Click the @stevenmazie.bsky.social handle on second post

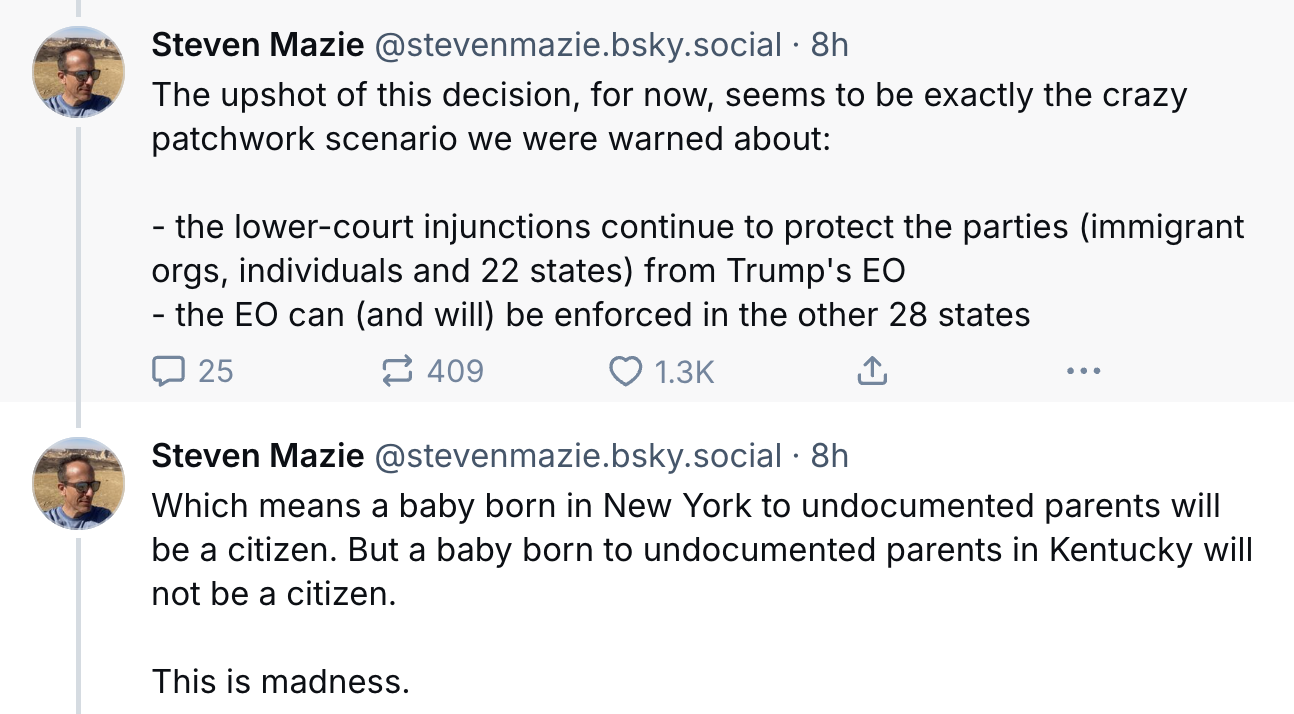577,457
